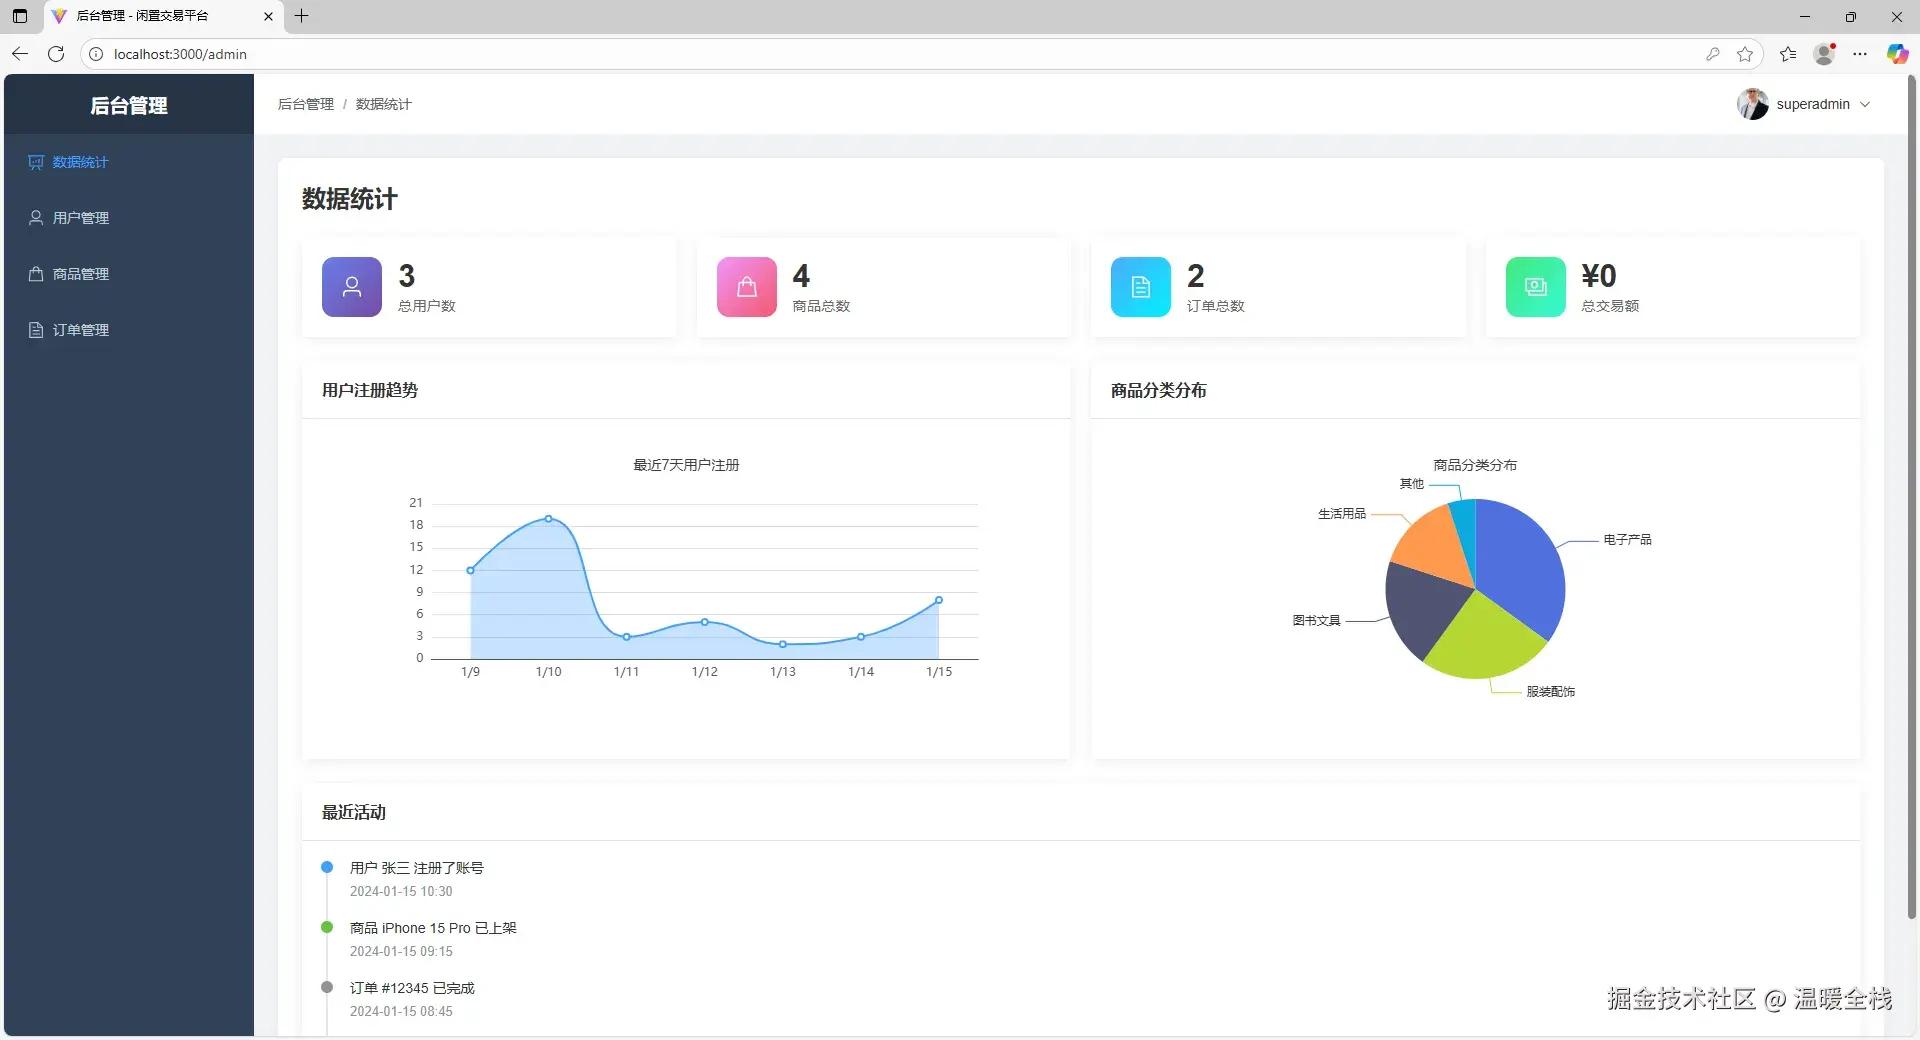The height and width of the screenshot is (1040, 1920).
Task: Open the Copilot sidebar icon
Action: (1897, 54)
